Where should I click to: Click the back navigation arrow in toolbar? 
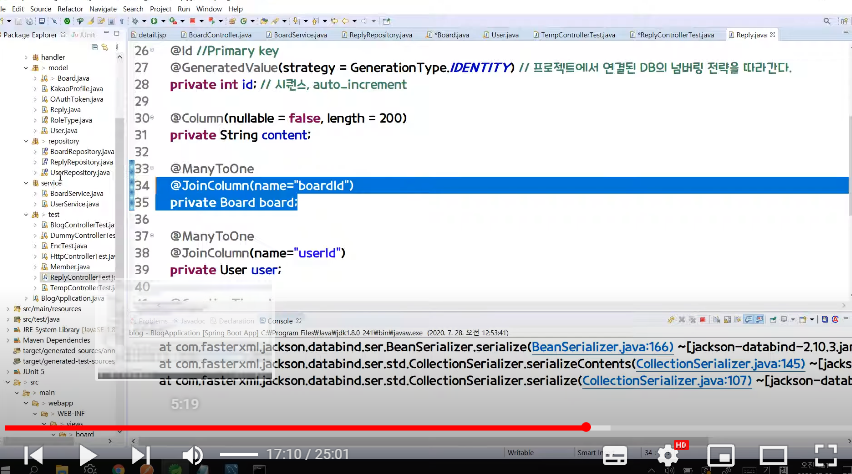(x=345, y=21)
